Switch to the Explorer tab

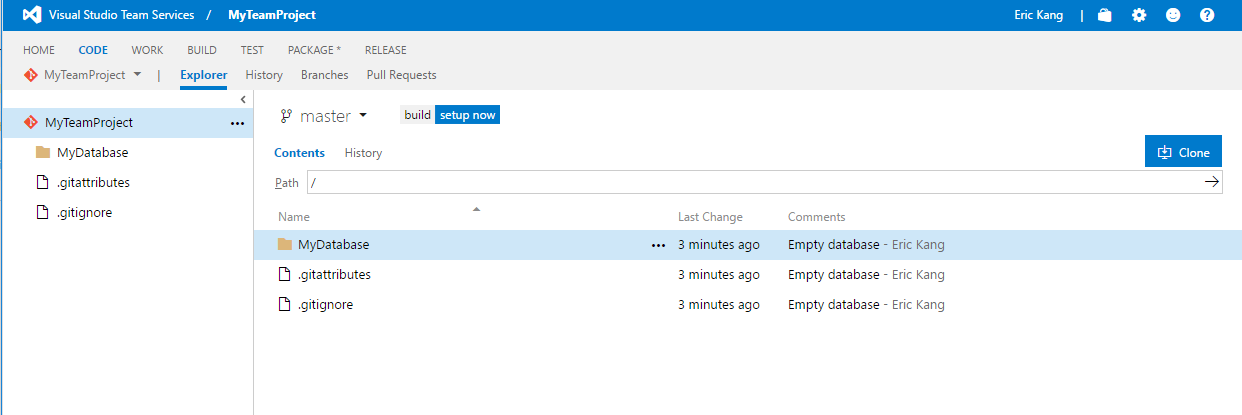pyautogui.click(x=204, y=75)
